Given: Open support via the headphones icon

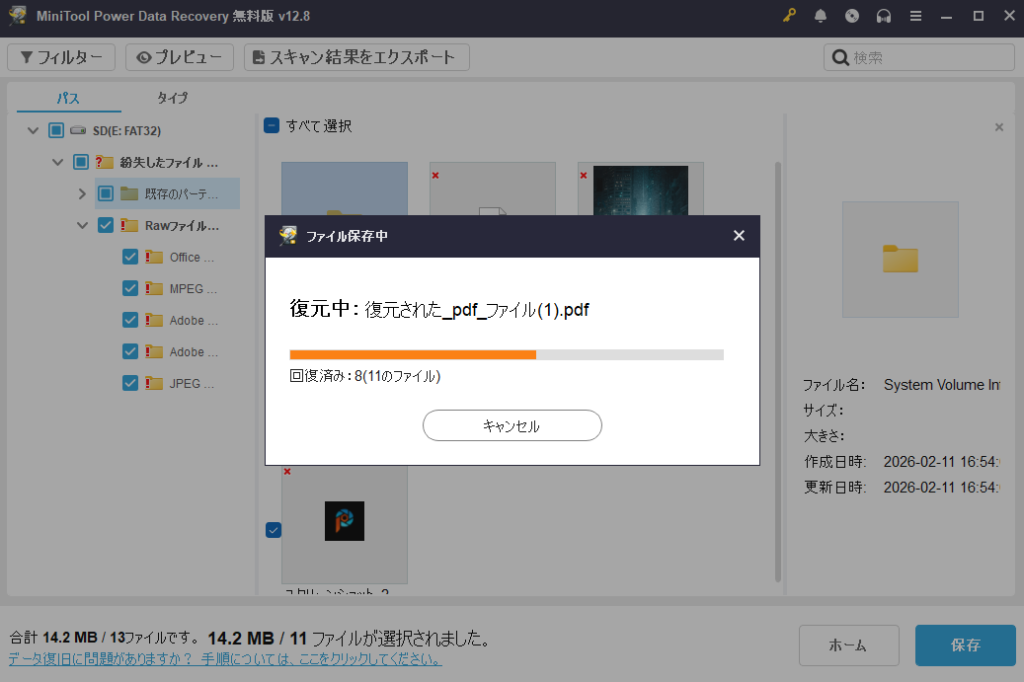Looking at the screenshot, I should point(884,16).
